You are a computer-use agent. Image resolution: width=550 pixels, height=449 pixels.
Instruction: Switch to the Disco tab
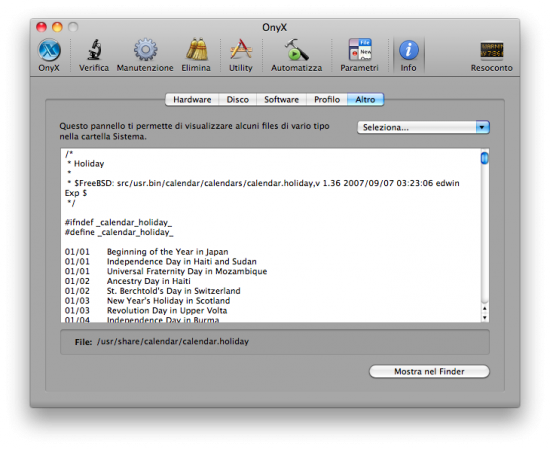tap(237, 100)
